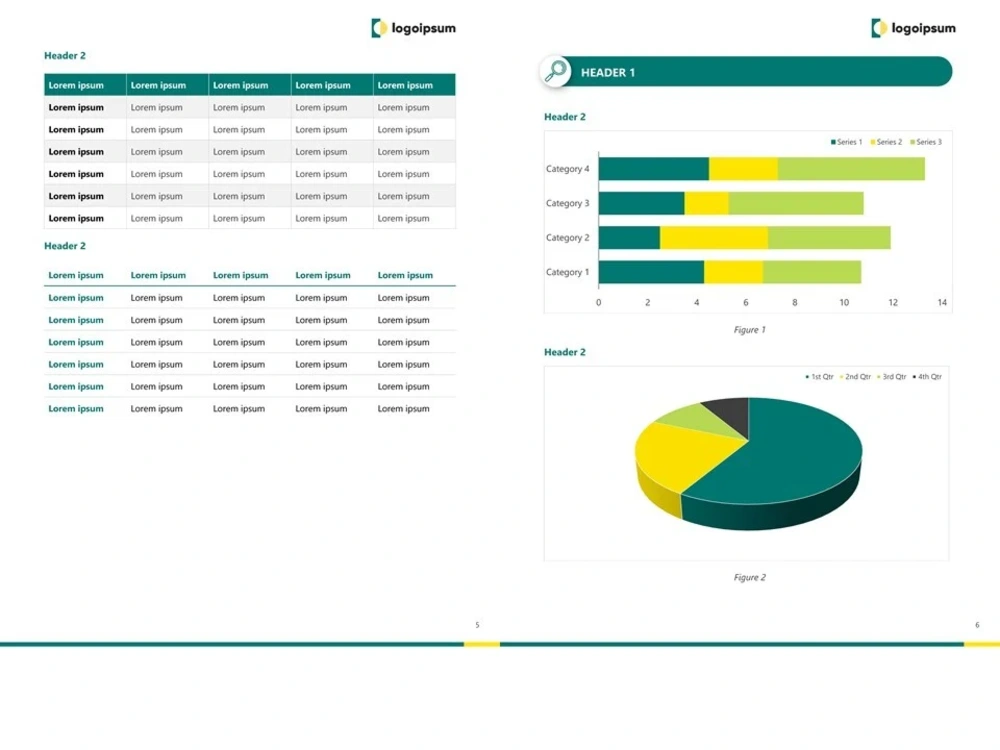Select the Figure 2 caption
This screenshot has height=750, width=1000.
(749, 577)
